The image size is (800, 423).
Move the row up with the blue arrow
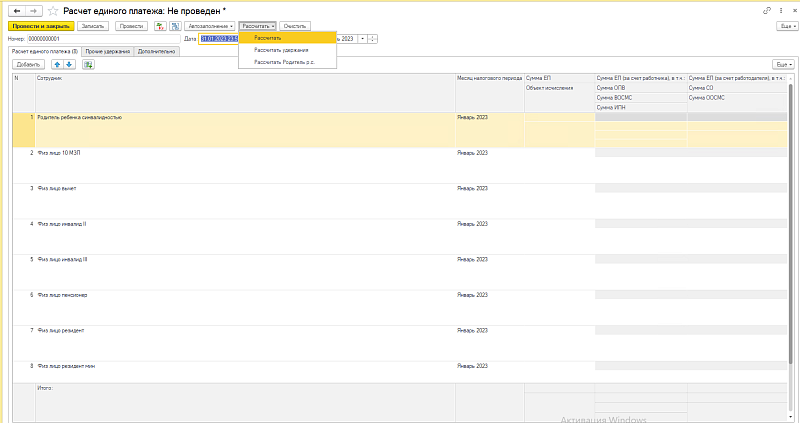click(x=57, y=64)
